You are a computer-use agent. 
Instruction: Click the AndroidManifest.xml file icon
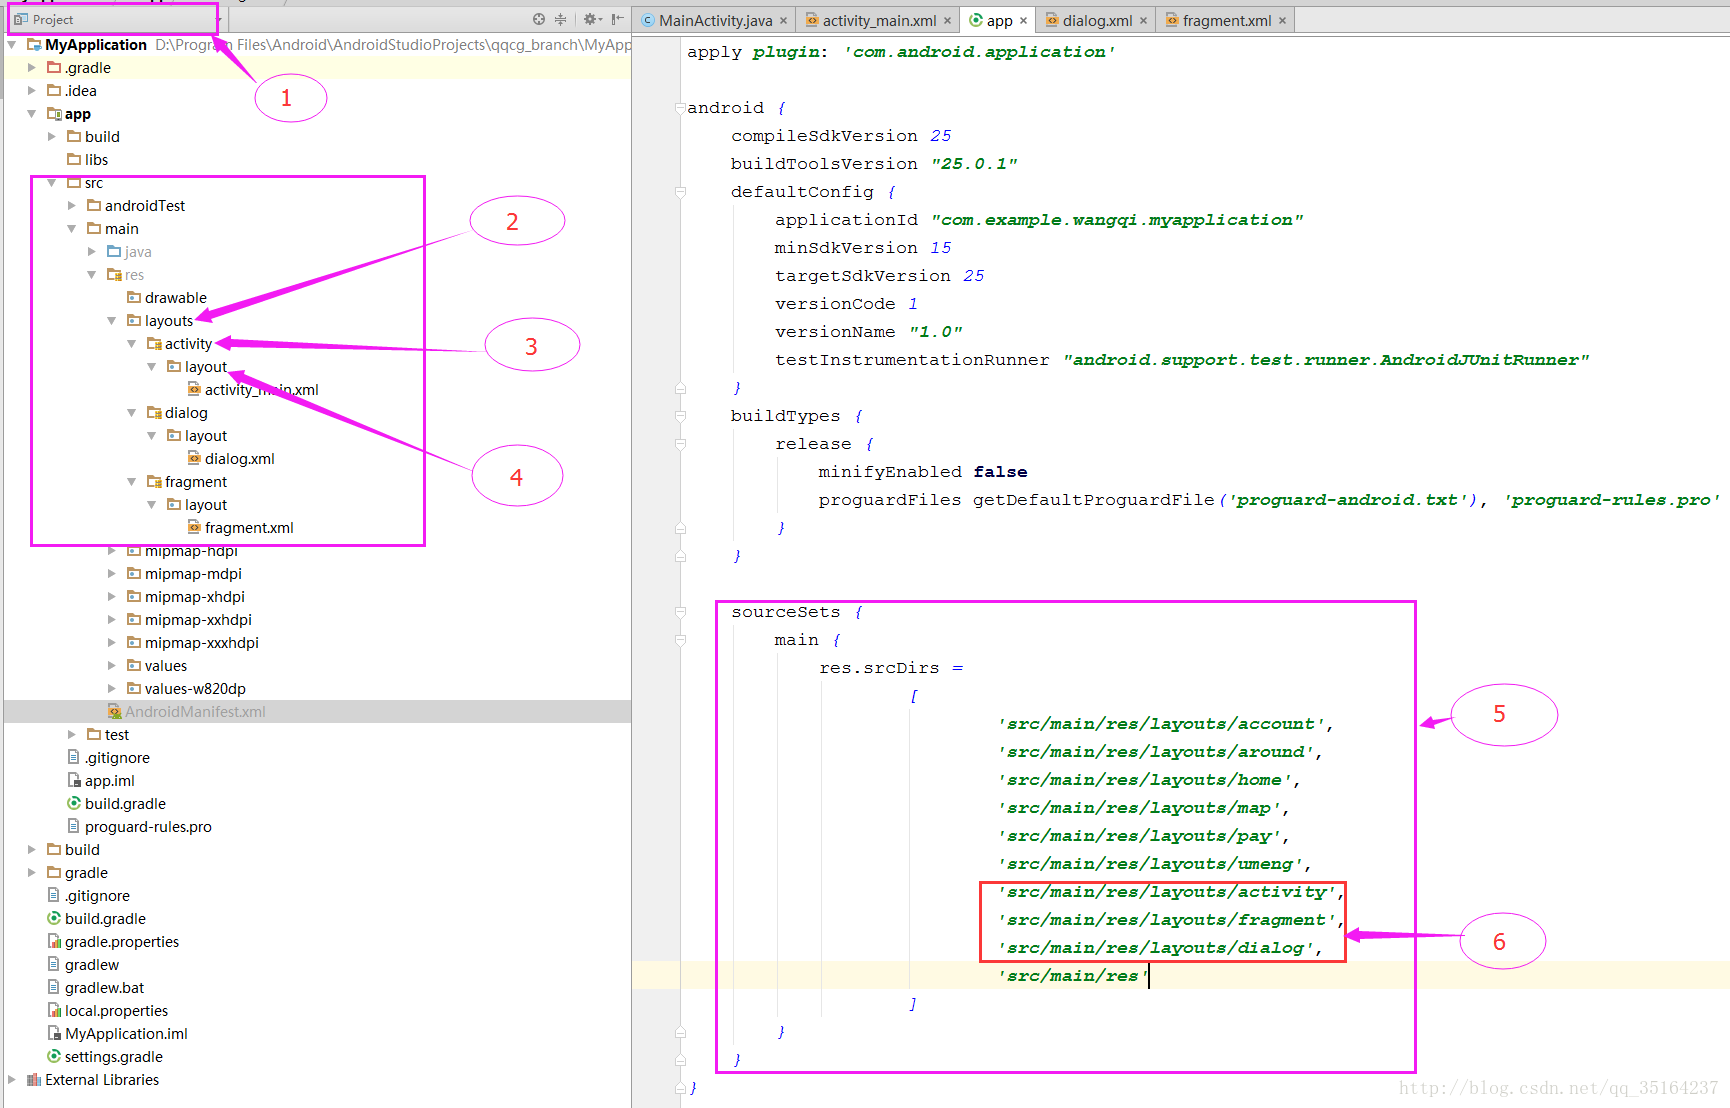[x=114, y=711]
